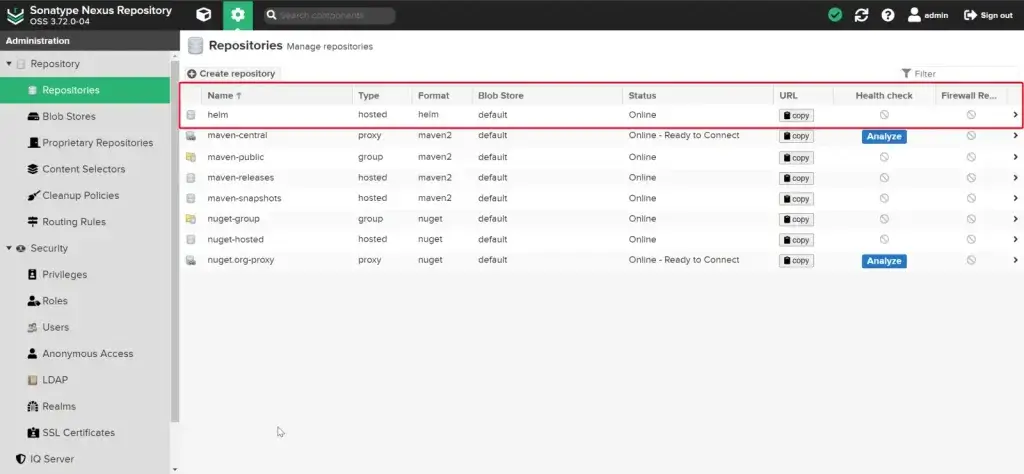Screen dimensions: 1024x474
Task: Collapse the Security tree section
Action: pos(9,248)
